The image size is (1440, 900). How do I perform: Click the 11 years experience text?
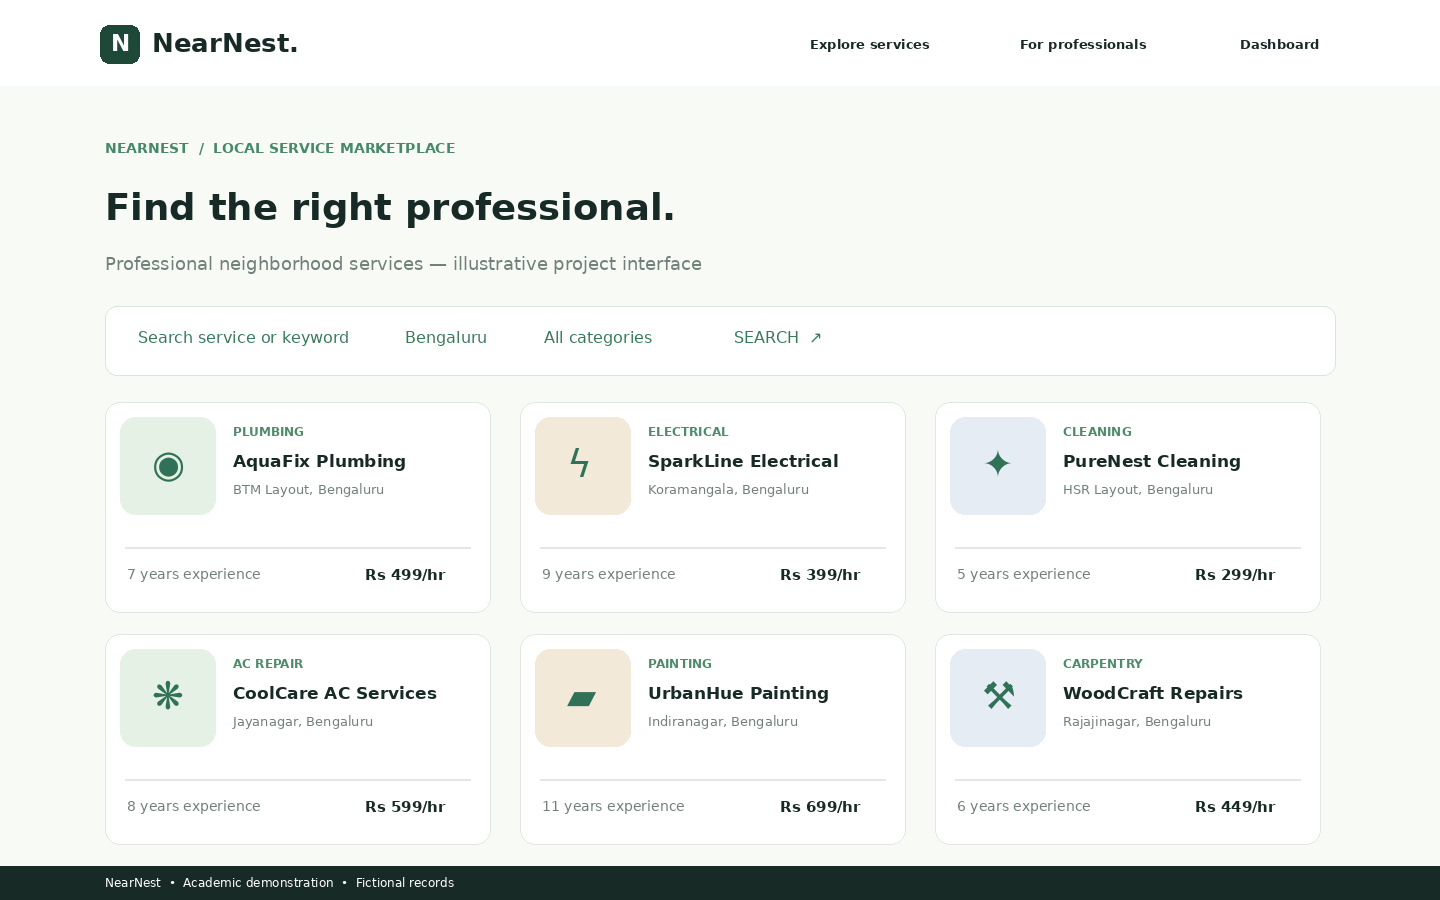613,806
